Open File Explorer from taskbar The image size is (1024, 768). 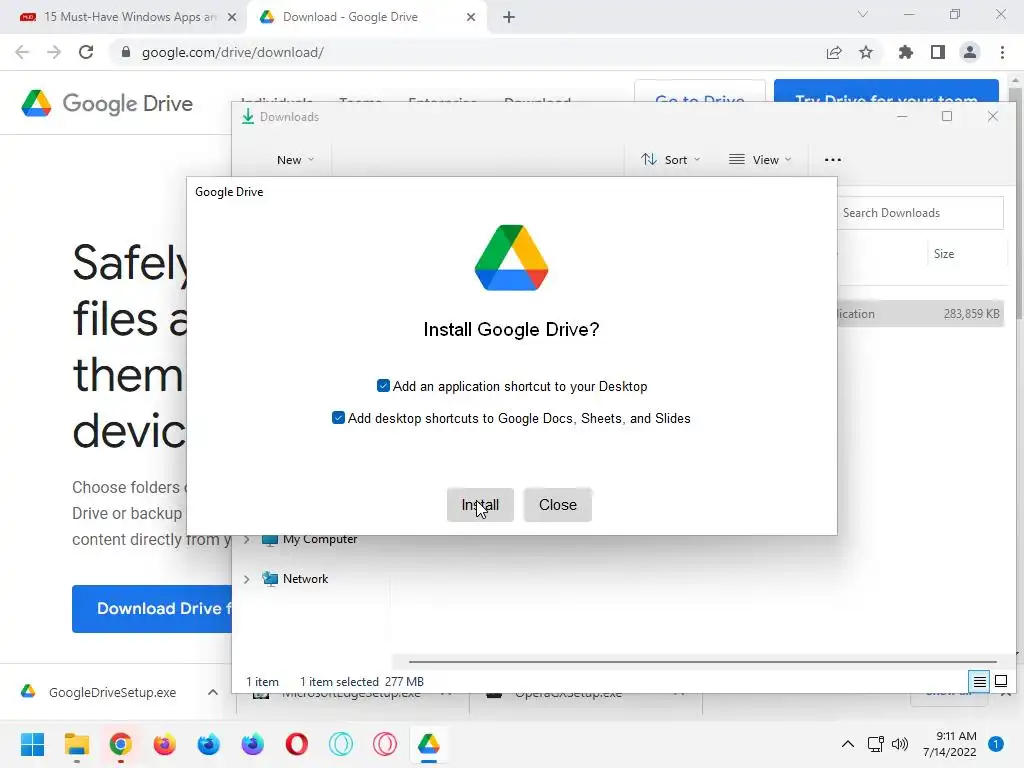click(x=76, y=744)
